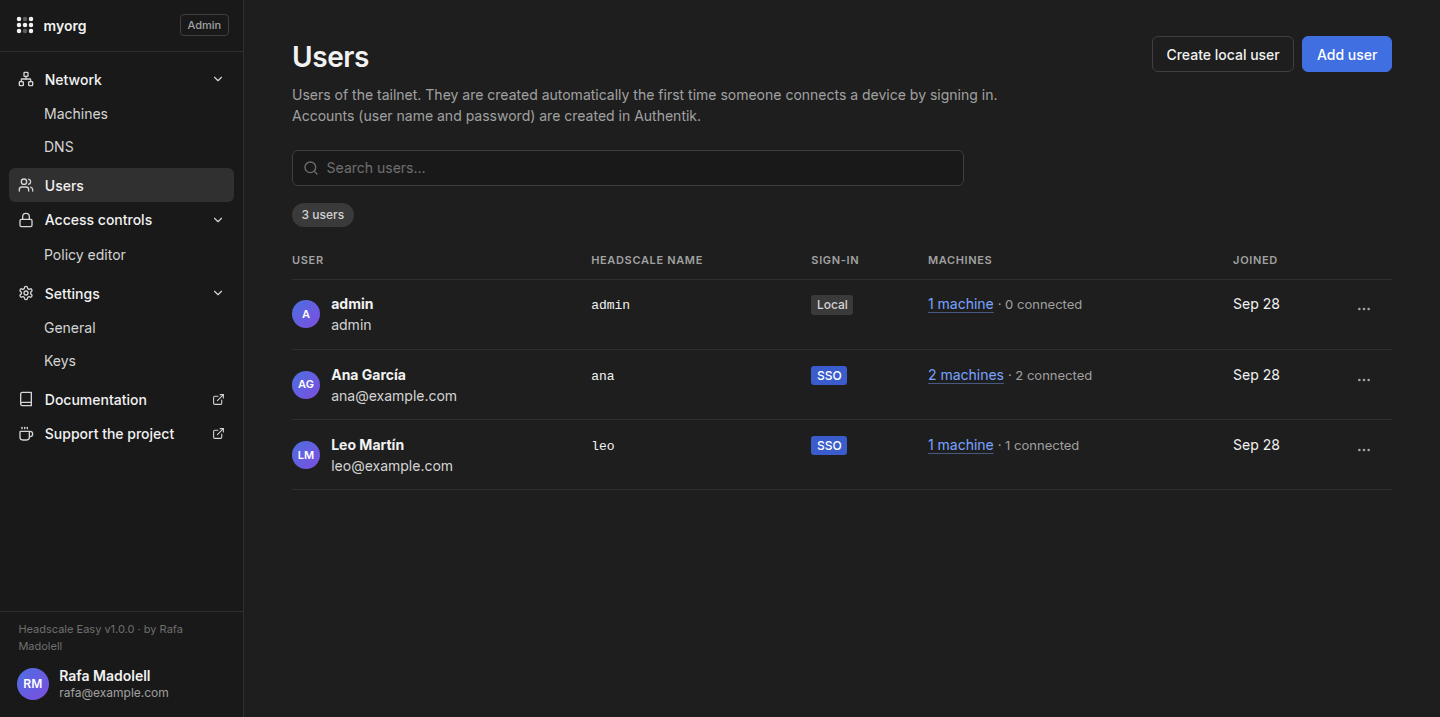
Task: Open the more options menu for Ana García
Action: click(1364, 380)
